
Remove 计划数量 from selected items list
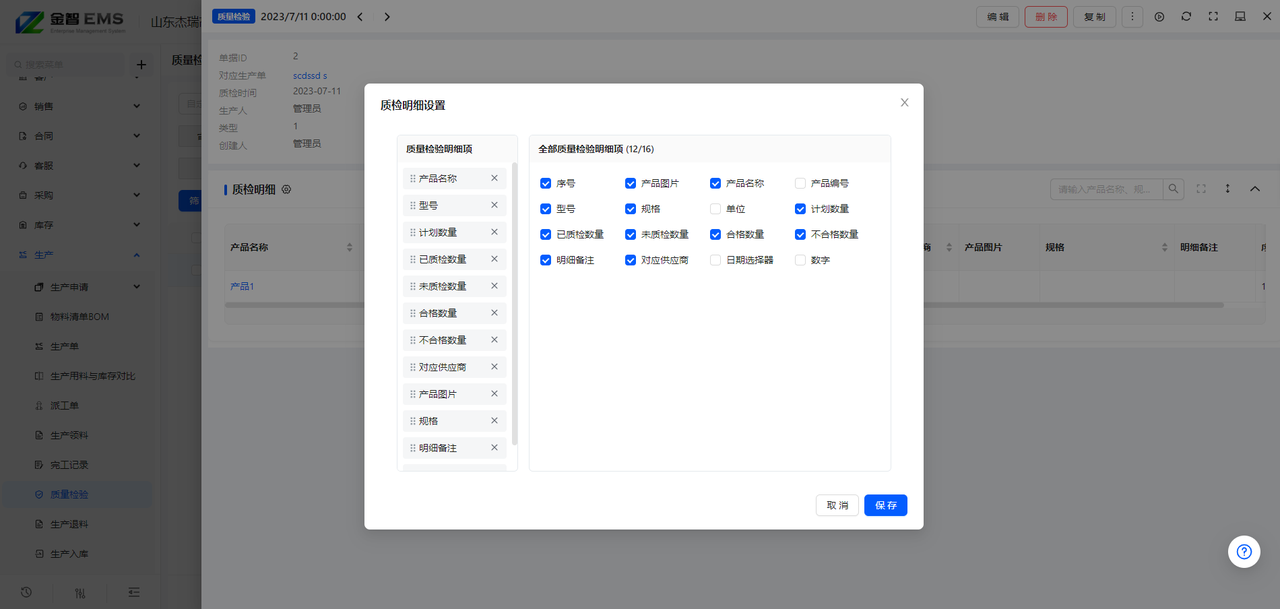click(494, 232)
